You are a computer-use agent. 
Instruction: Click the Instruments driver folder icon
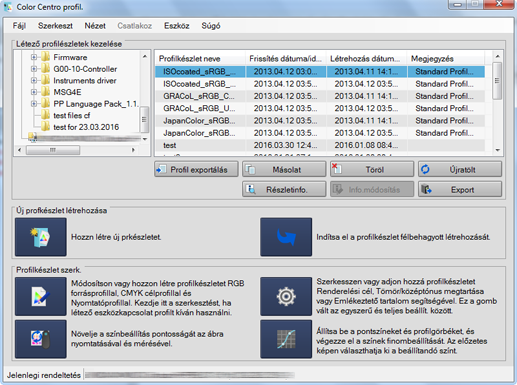[x=45, y=80]
